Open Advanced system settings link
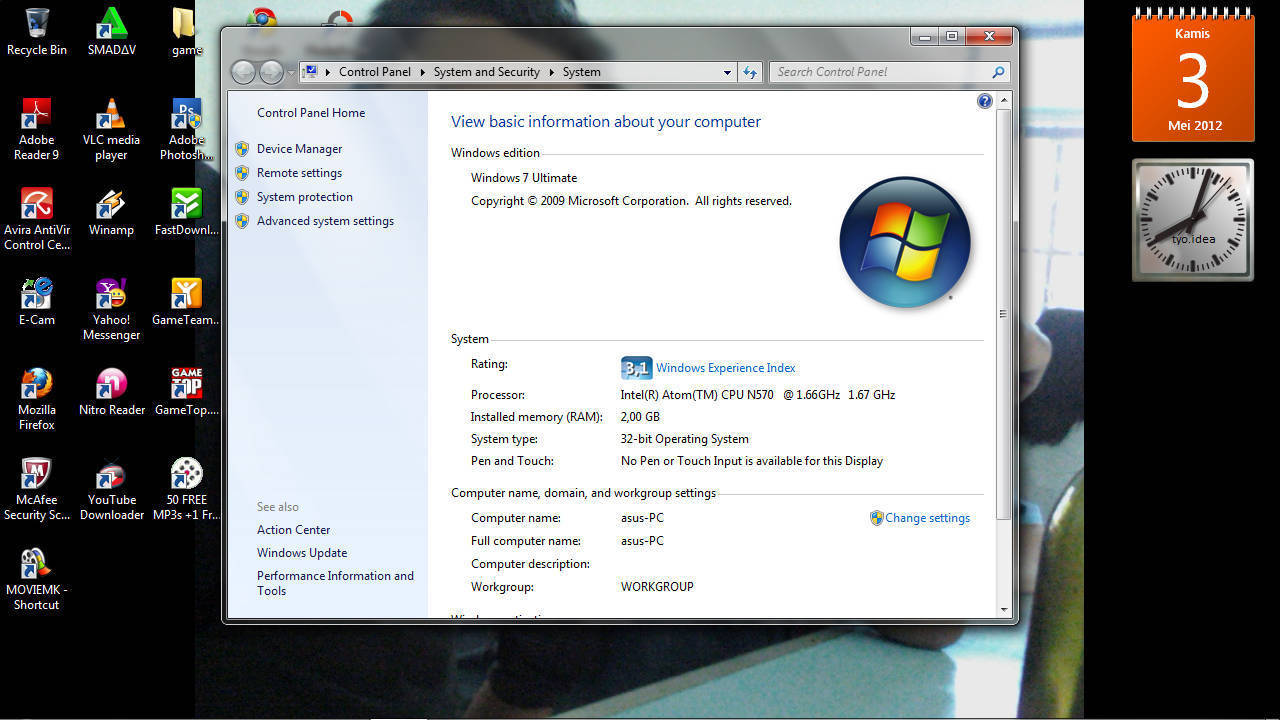The image size is (1280, 720). [325, 221]
